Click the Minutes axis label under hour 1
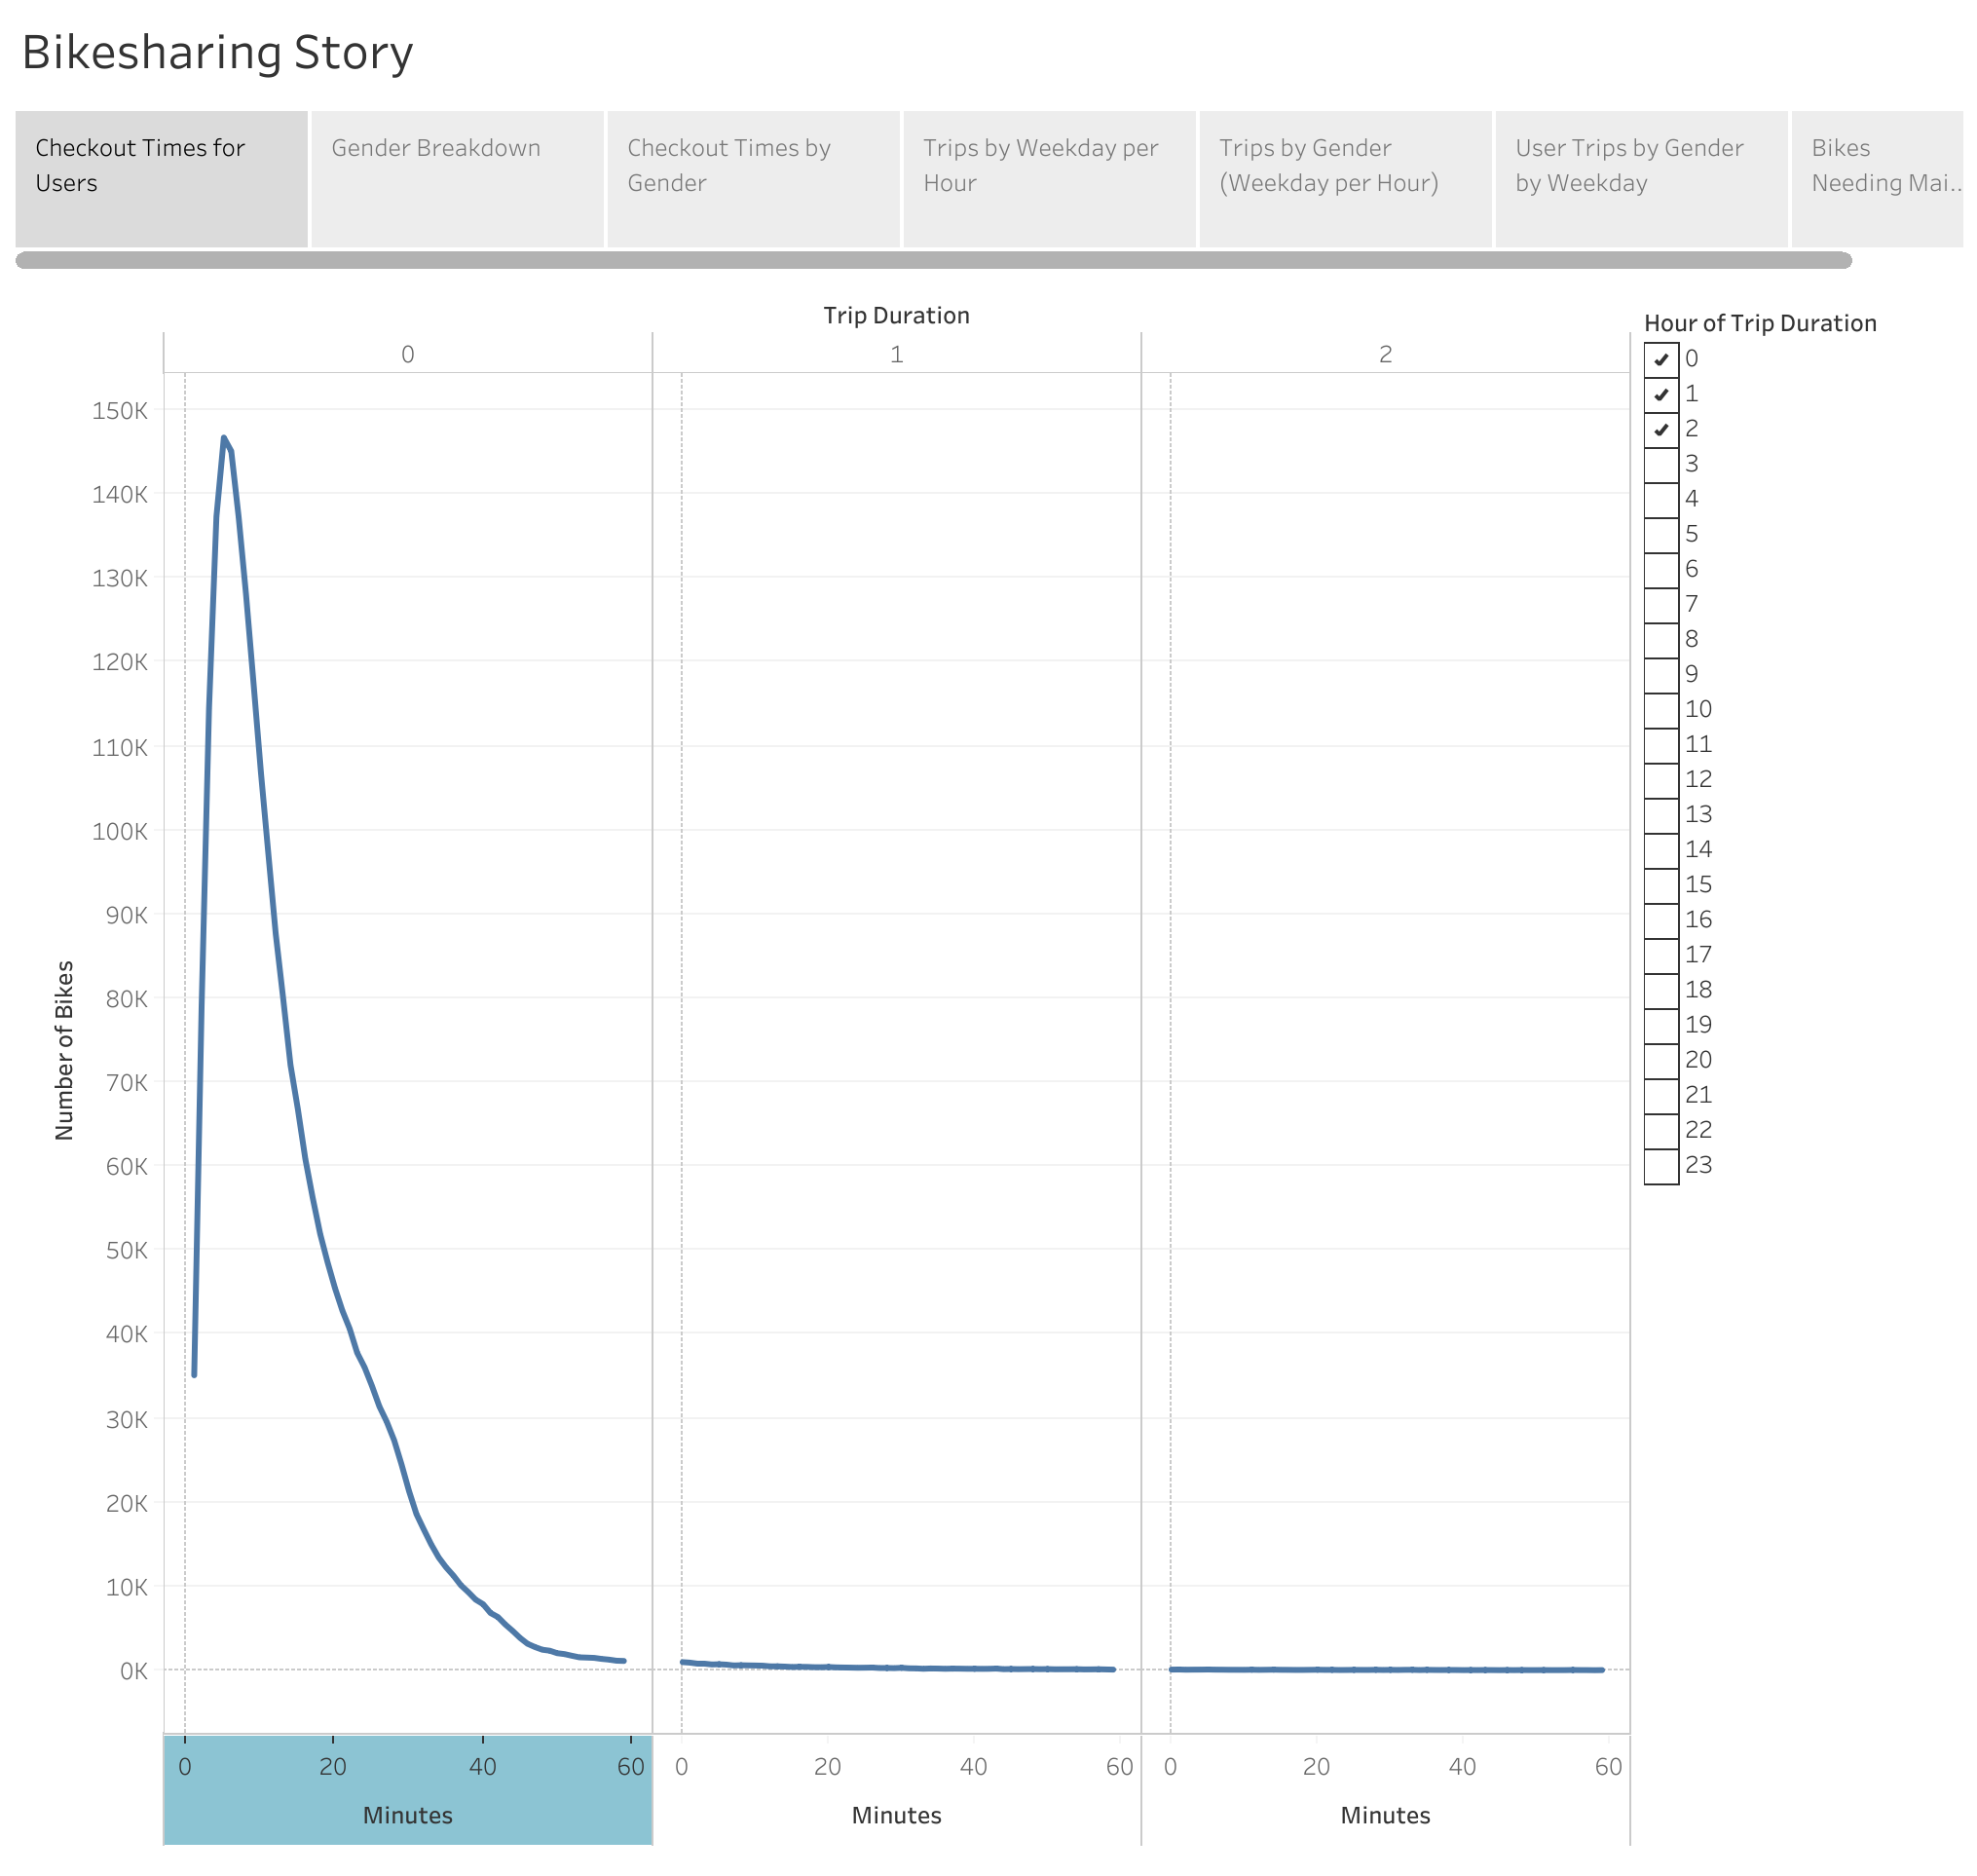This screenshot has height=1876, width=1977. tap(896, 1816)
